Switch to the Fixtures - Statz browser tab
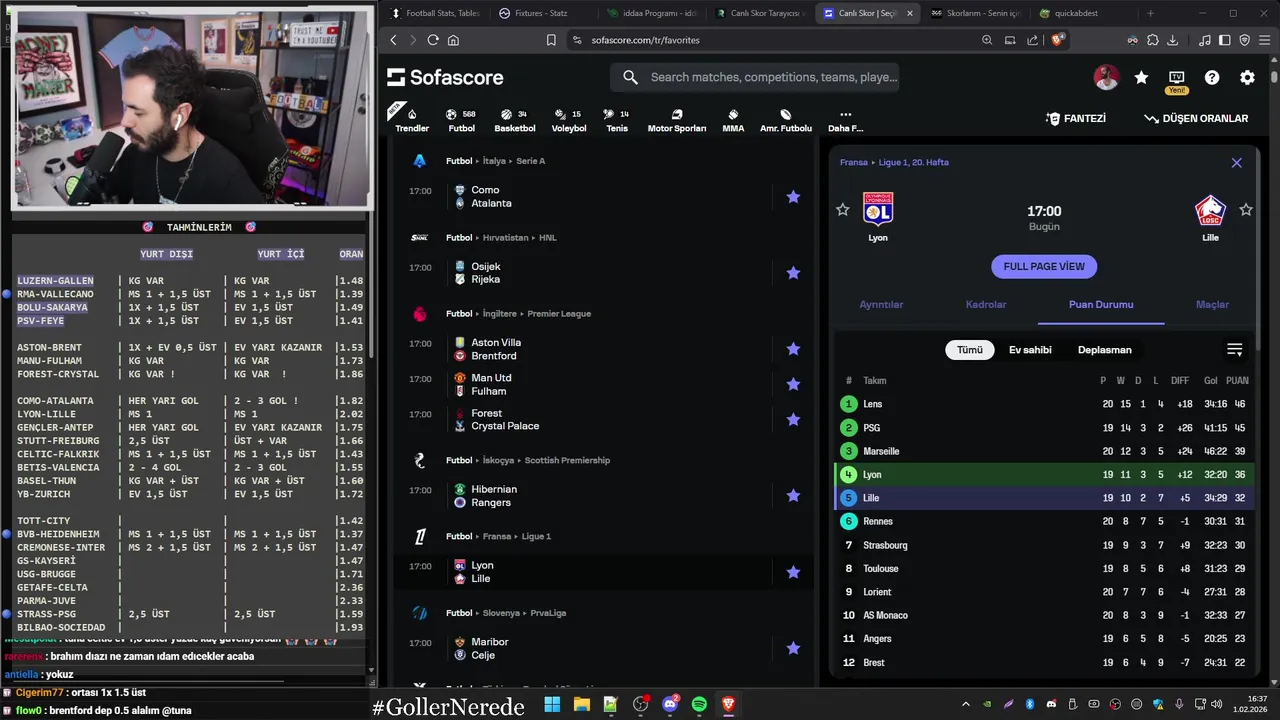 541,13
